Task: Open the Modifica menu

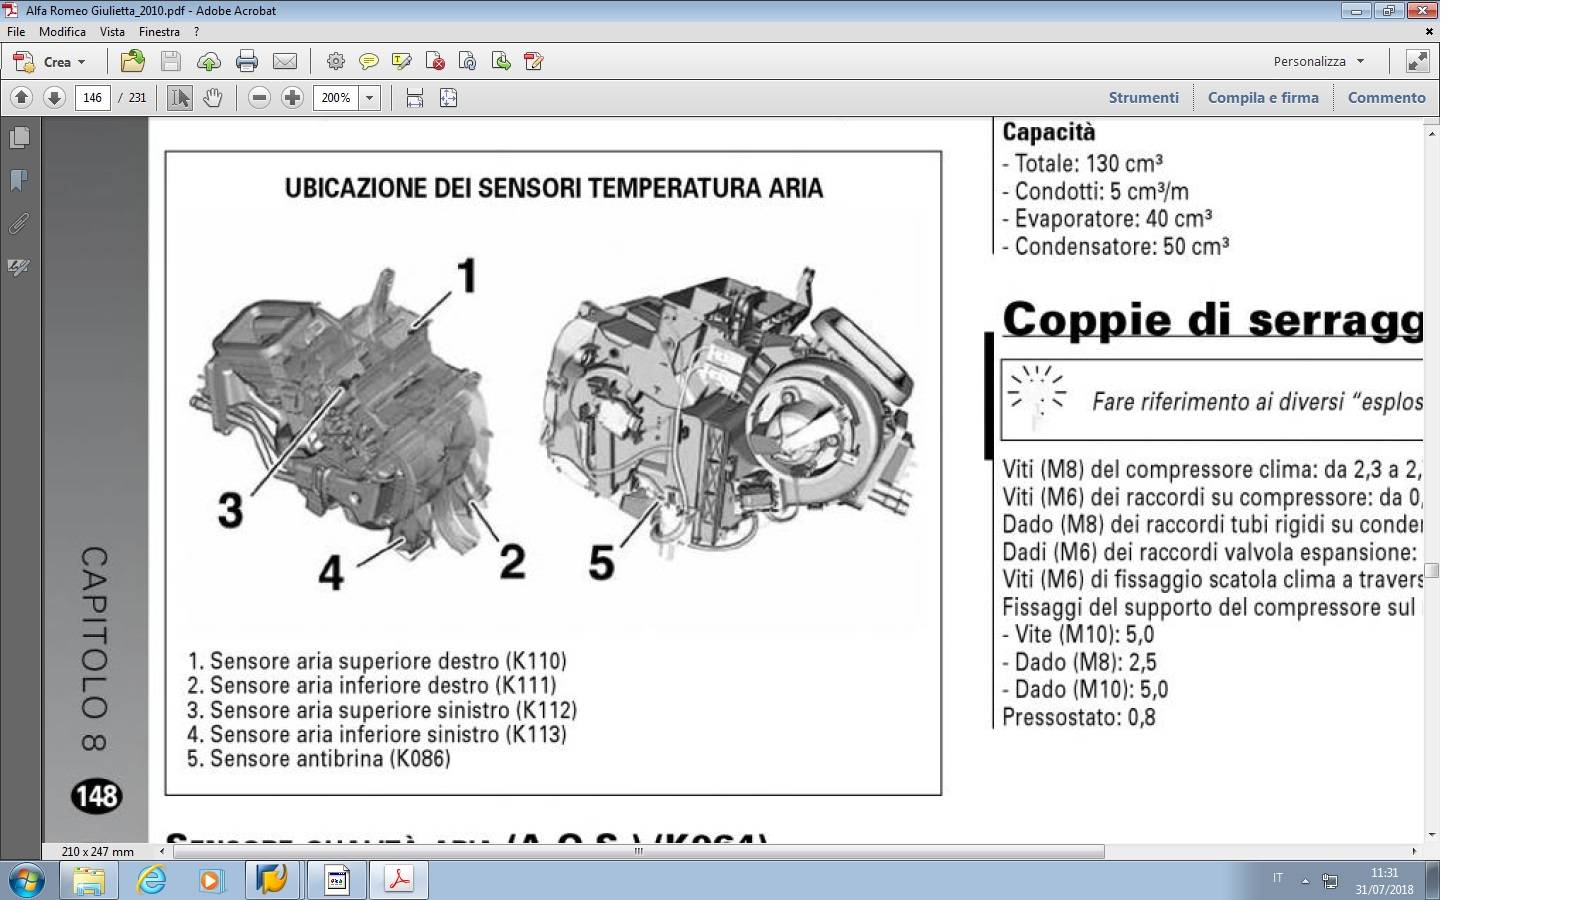Action: (62, 32)
